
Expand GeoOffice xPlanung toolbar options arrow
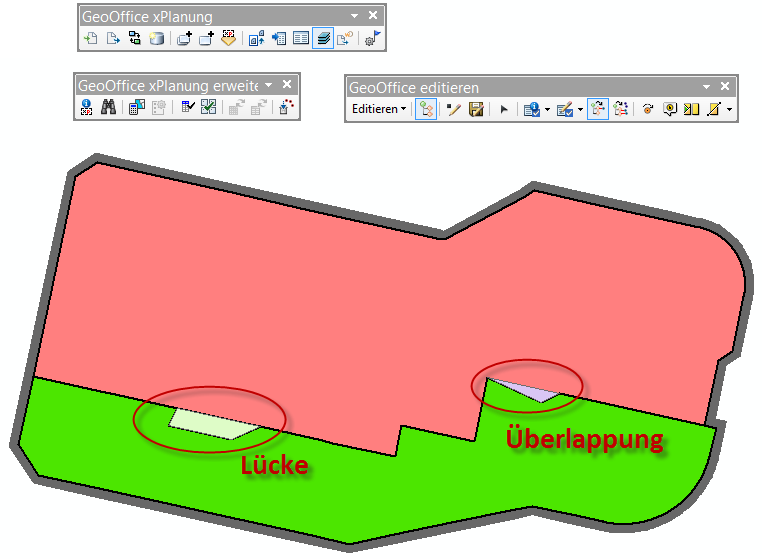coord(354,16)
